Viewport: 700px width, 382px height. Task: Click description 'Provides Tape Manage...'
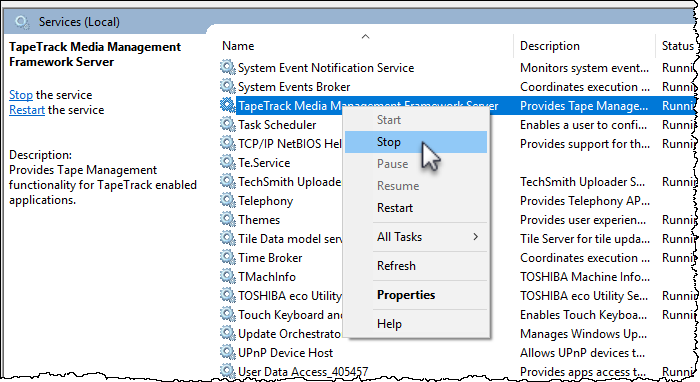click(584, 106)
